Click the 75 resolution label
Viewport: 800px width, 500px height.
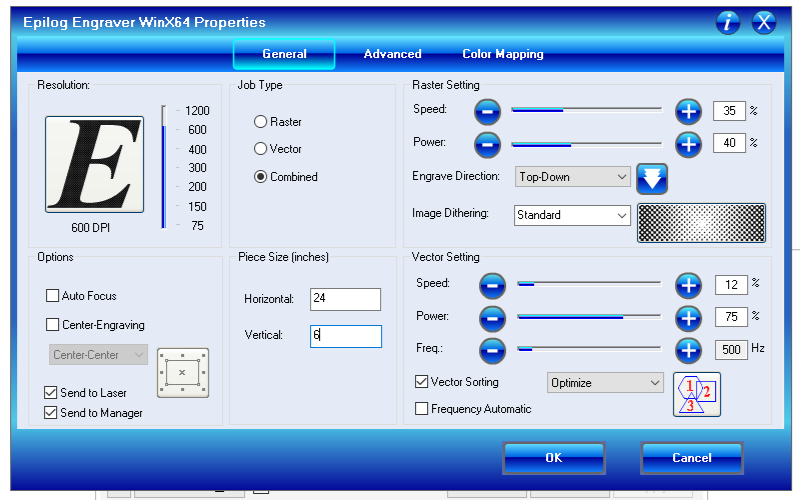click(197, 226)
